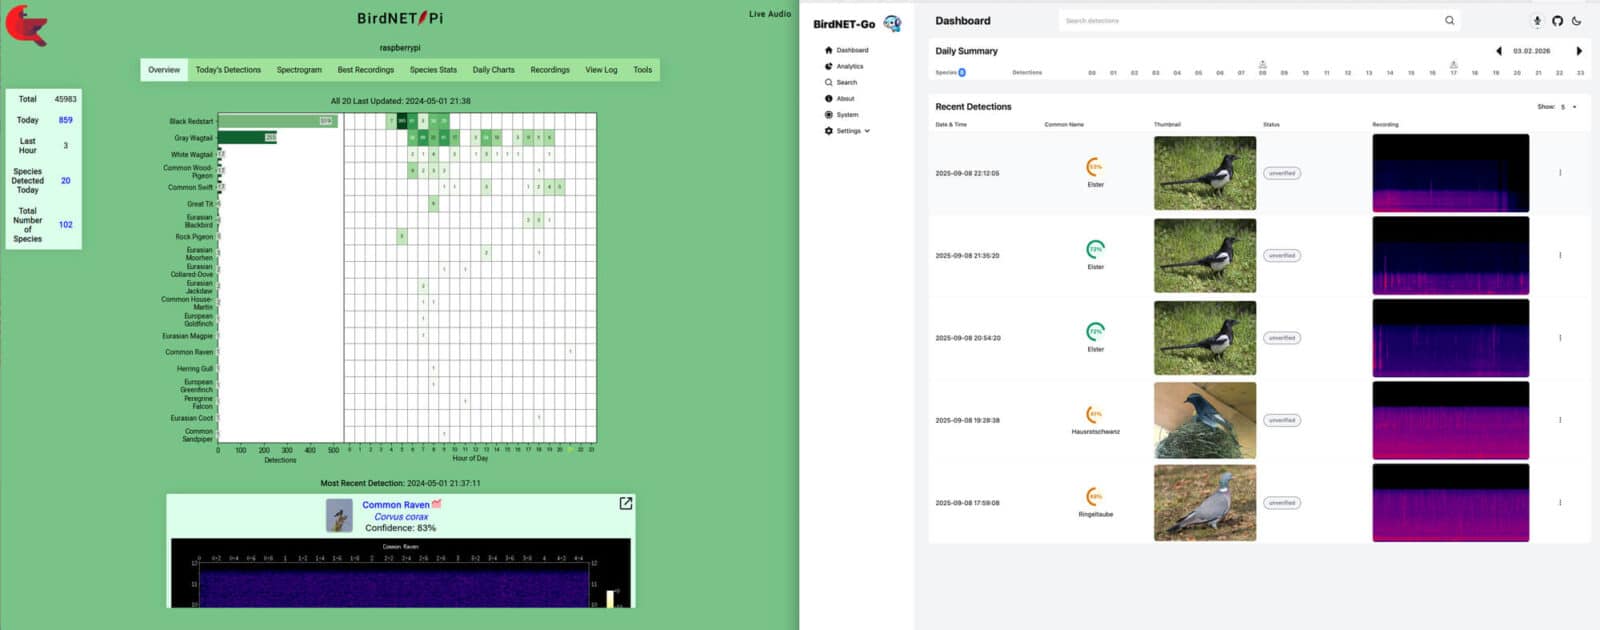Open actions menu for Hausrotschwanz detection
The image size is (1600, 630).
[x=1560, y=420]
